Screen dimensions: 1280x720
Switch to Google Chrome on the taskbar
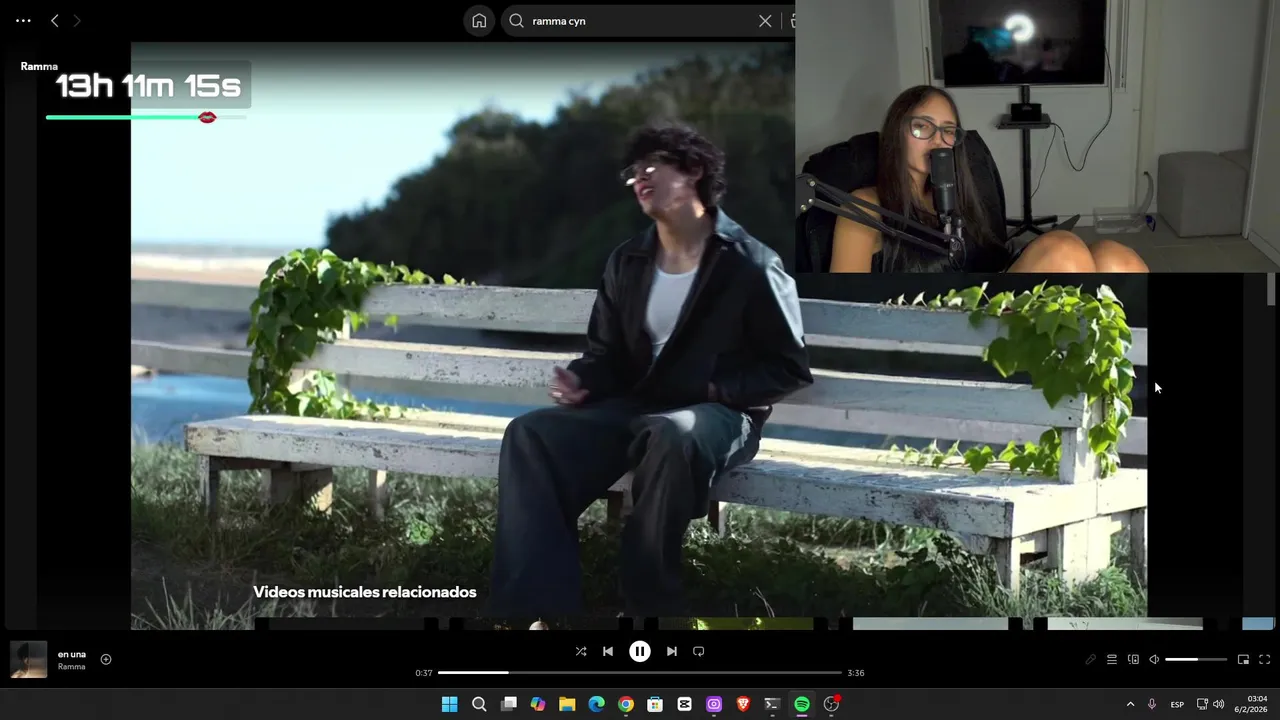[625, 704]
